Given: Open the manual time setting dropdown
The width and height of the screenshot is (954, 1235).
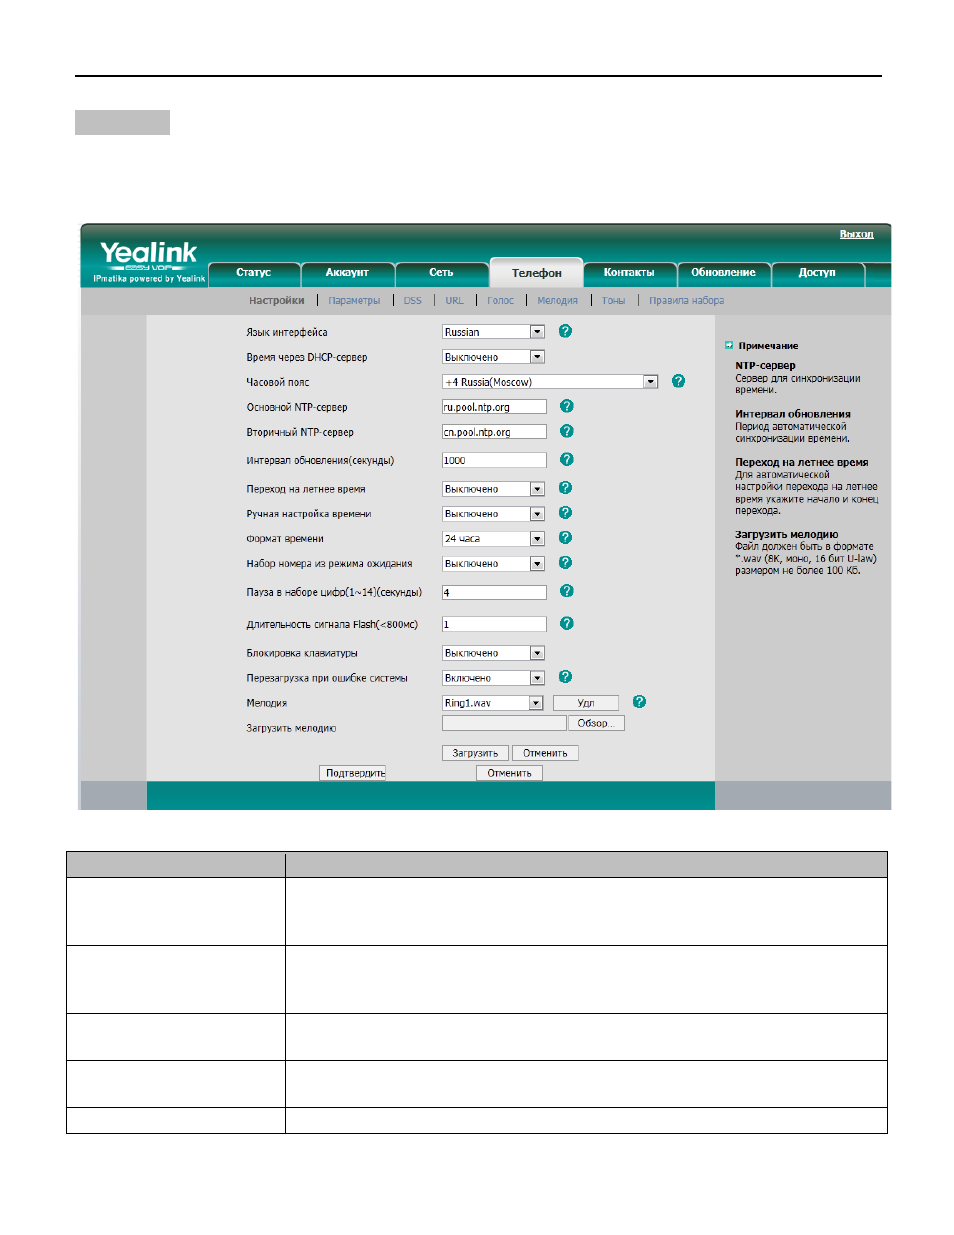Looking at the screenshot, I should click(493, 514).
